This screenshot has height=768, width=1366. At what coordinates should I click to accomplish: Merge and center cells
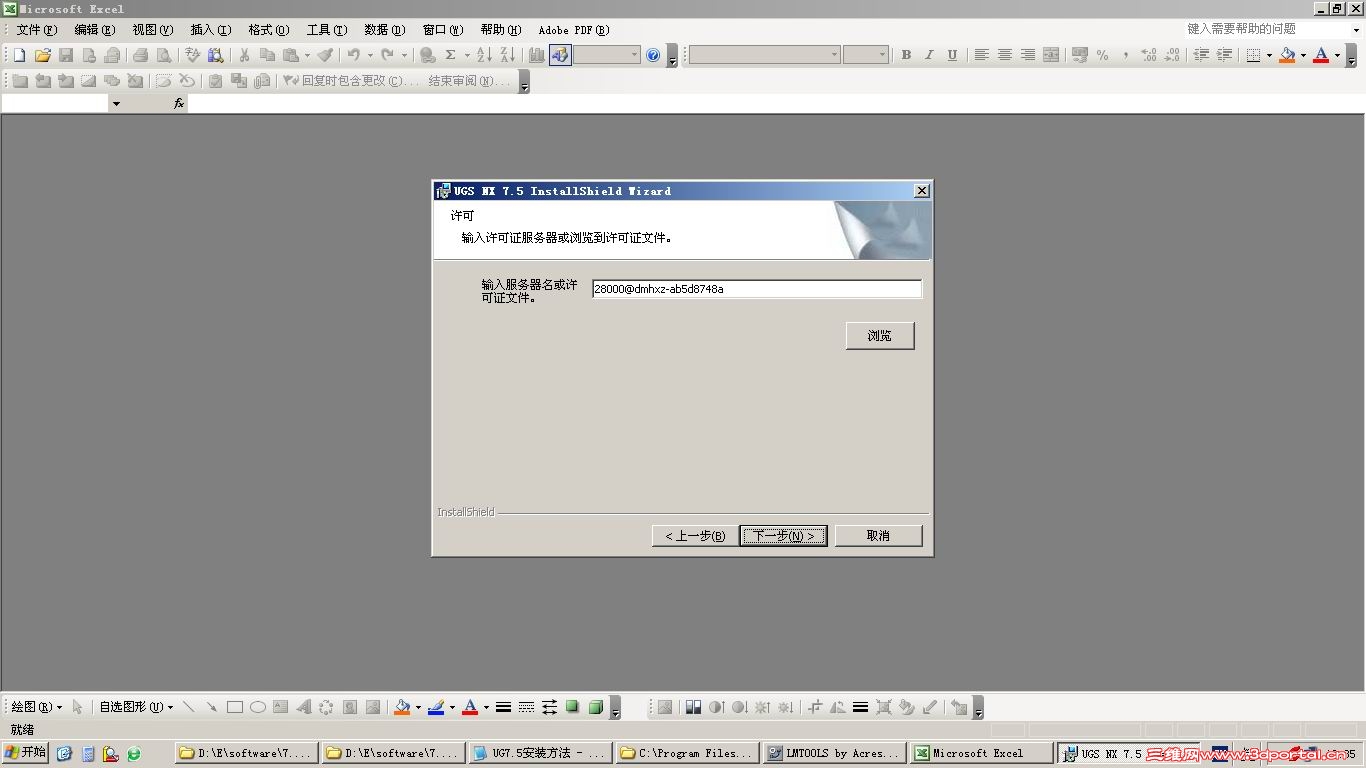(x=1050, y=55)
